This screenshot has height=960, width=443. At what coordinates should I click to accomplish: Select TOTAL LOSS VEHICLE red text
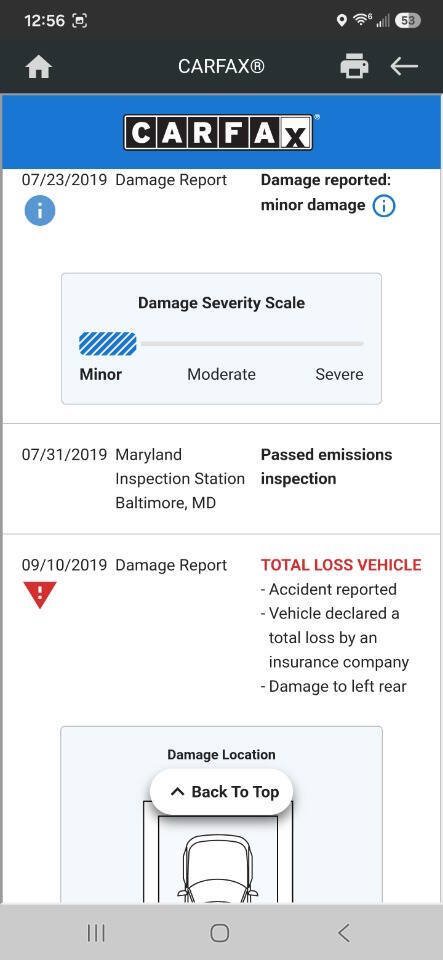click(341, 564)
